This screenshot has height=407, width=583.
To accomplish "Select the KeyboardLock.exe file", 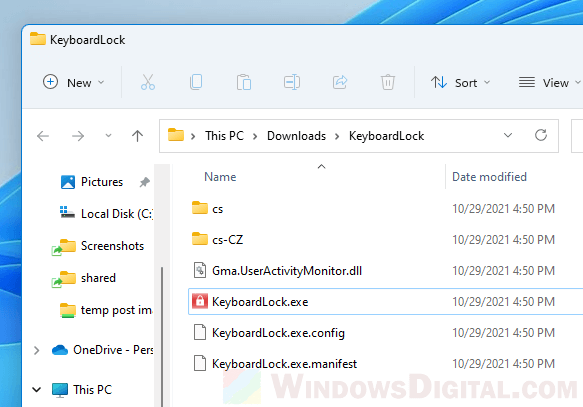I will click(x=386, y=301).
